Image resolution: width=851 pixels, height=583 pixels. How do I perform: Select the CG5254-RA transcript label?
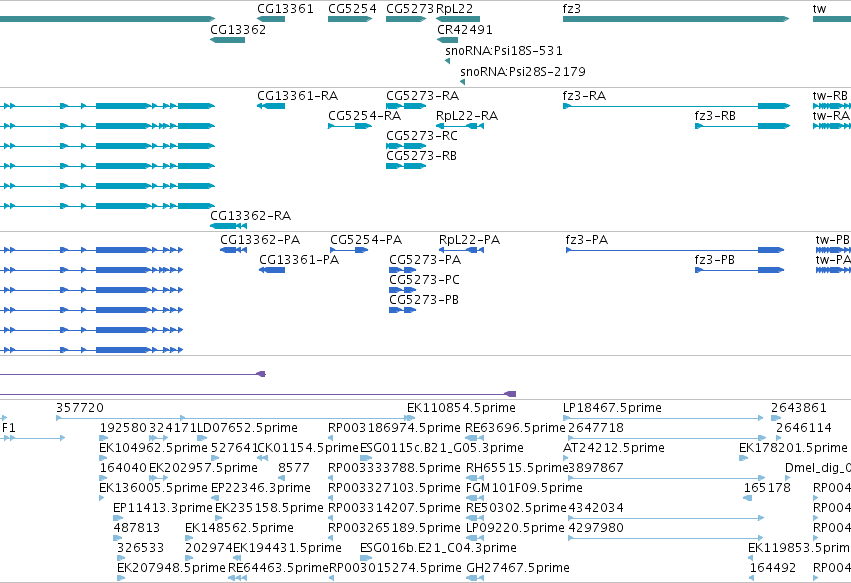[364, 116]
